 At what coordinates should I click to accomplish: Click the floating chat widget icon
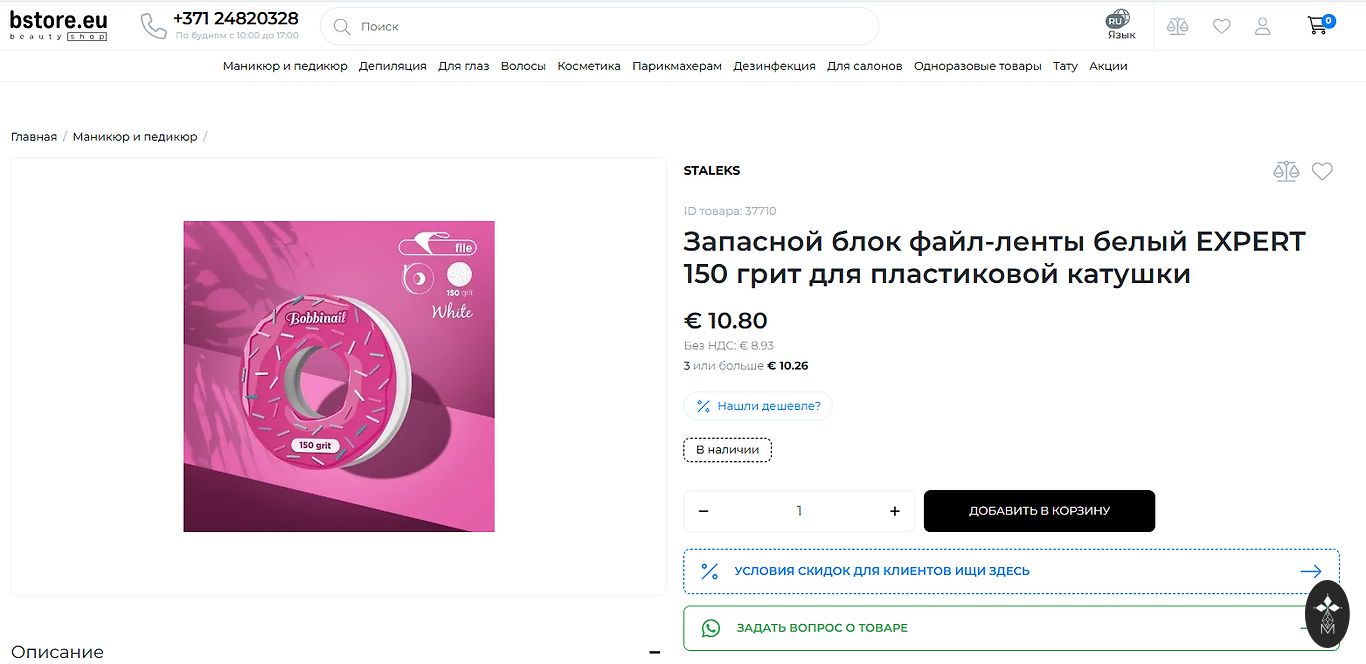[1327, 613]
